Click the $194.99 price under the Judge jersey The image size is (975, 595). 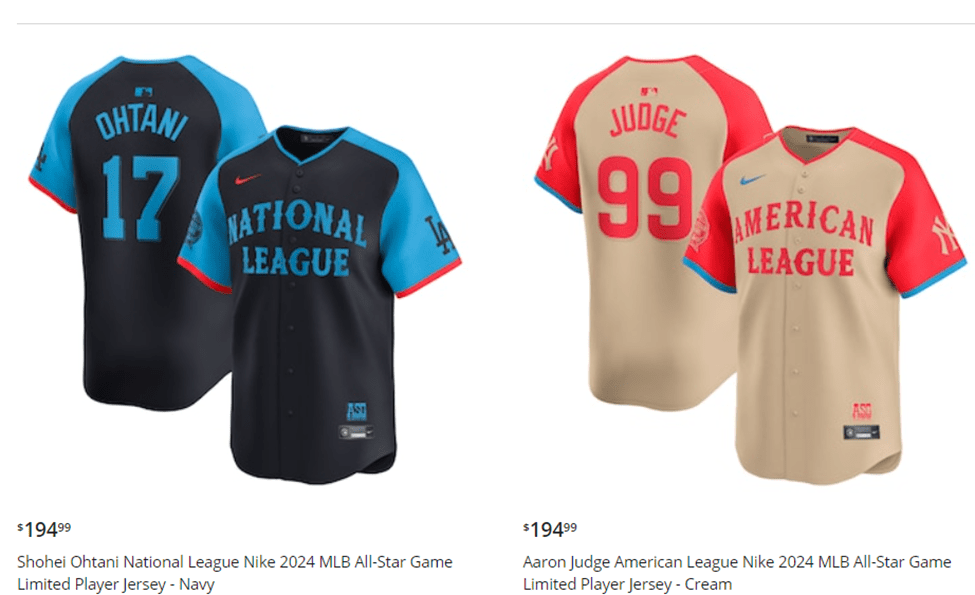pyautogui.click(x=550, y=529)
